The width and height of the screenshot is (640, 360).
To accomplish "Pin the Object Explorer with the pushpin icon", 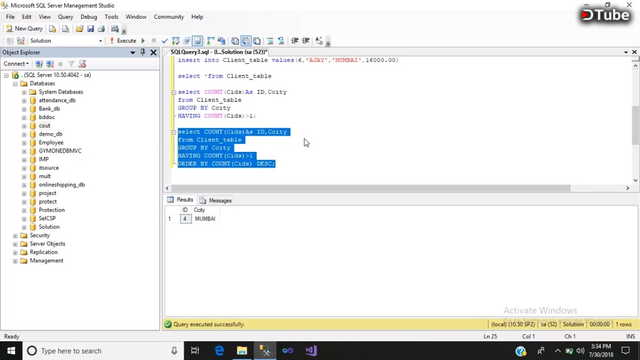I will point(143,52).
